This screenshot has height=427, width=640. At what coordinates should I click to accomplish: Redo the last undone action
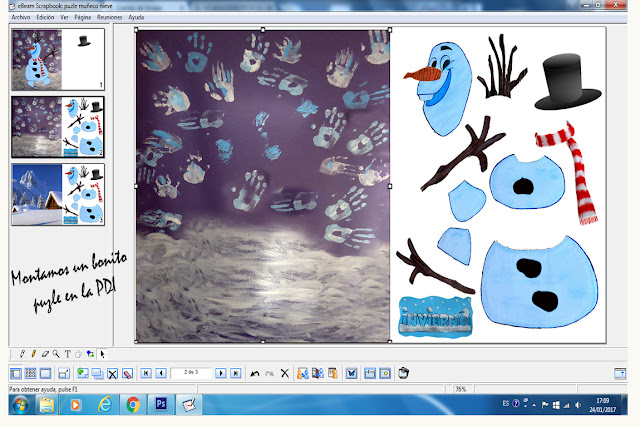click(x=269, y=373)
